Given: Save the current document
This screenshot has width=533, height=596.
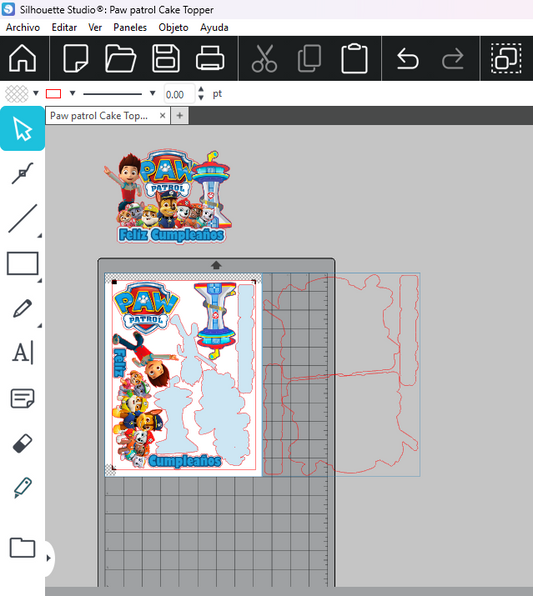Looking at the screenshot, I should [x=166, y=59].
